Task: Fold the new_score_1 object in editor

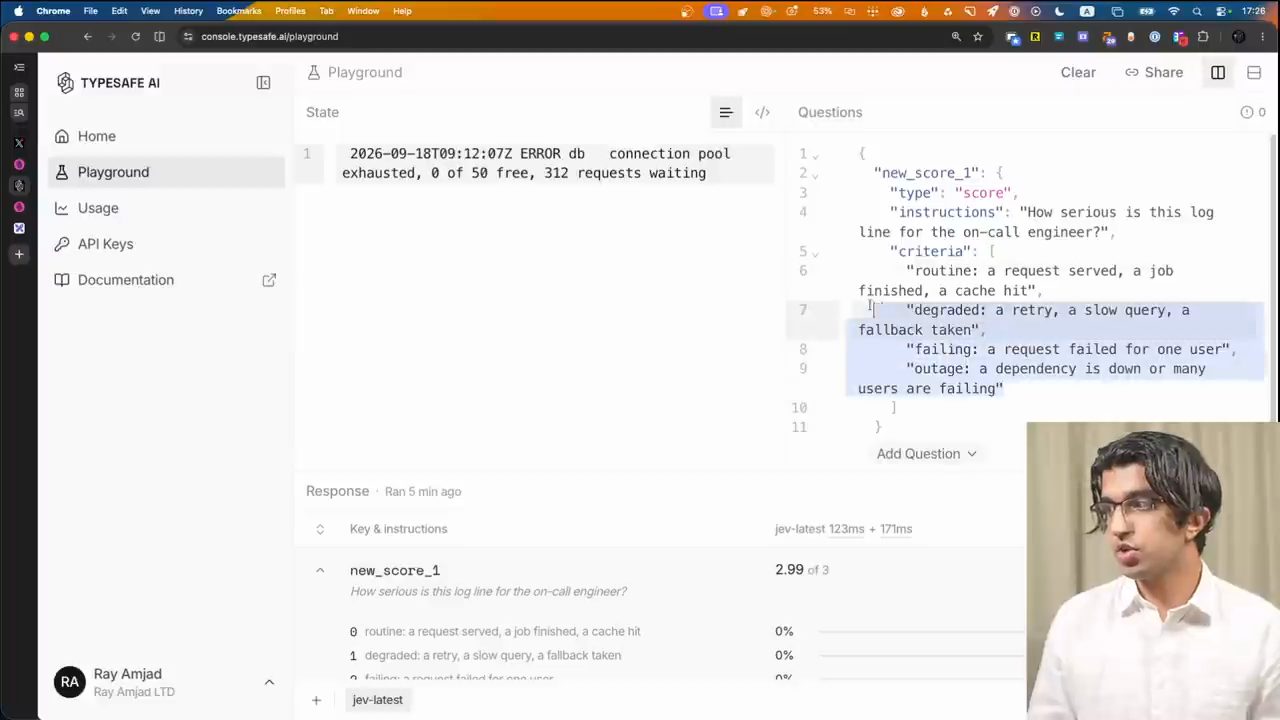Action: [815, 174]
